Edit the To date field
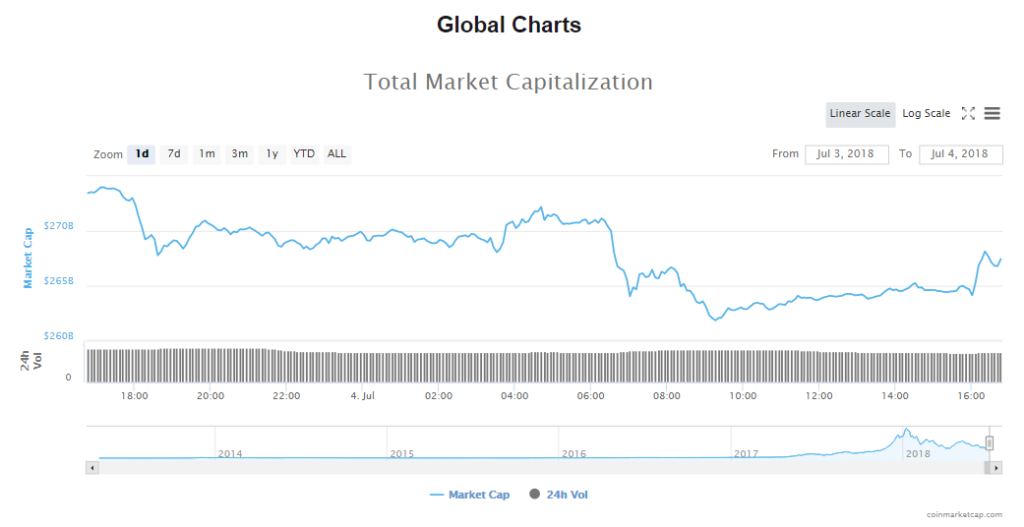This screenshot has width=1024, height=527. pos(960,154)
